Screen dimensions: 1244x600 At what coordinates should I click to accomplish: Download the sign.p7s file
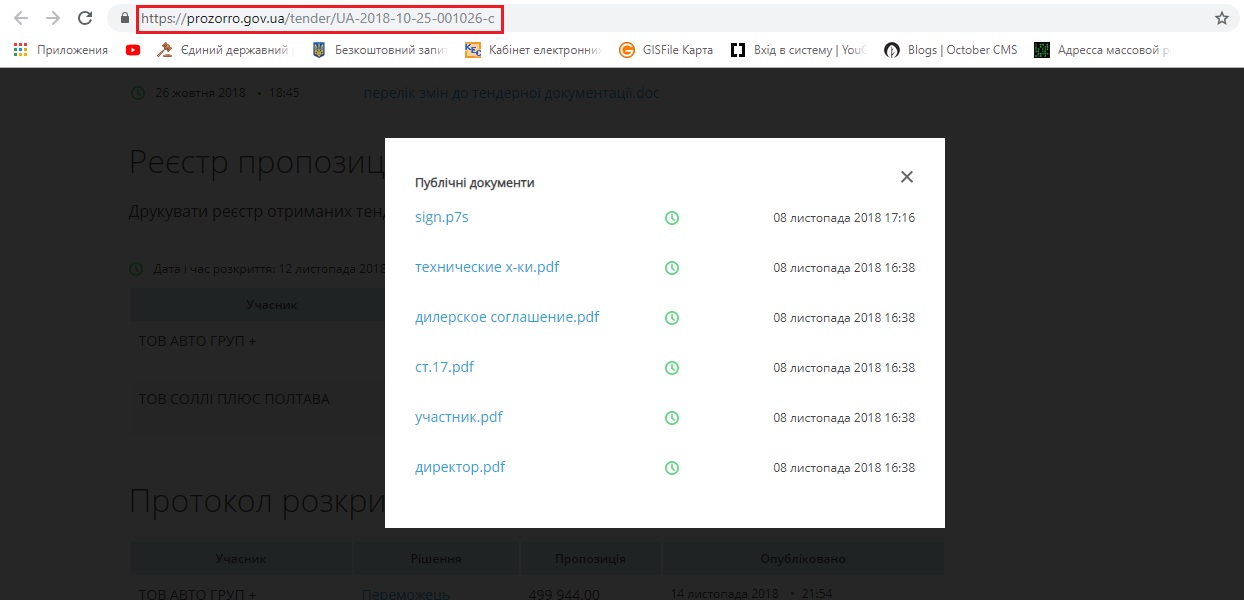point(441,217)
